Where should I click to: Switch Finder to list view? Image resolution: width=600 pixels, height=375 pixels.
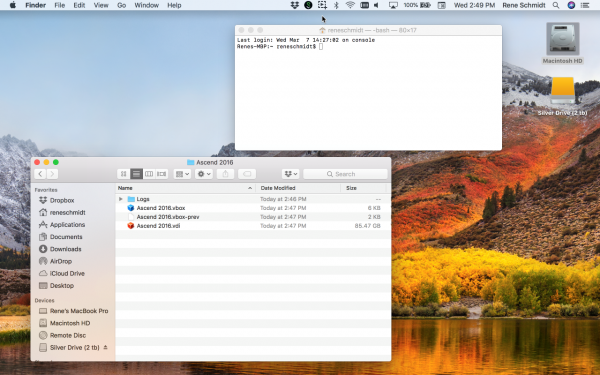coord(136,174)
